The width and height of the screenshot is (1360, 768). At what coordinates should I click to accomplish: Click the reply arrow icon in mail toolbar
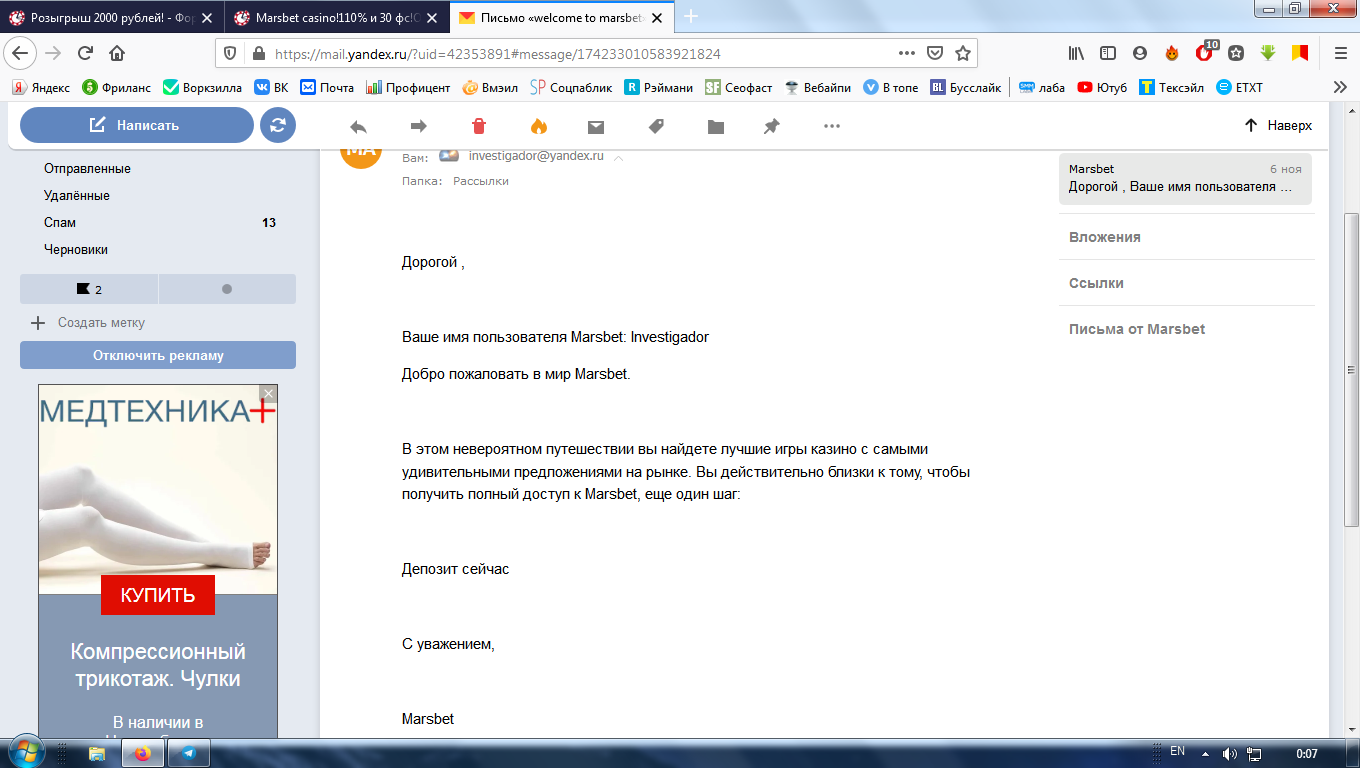point(358,126)
